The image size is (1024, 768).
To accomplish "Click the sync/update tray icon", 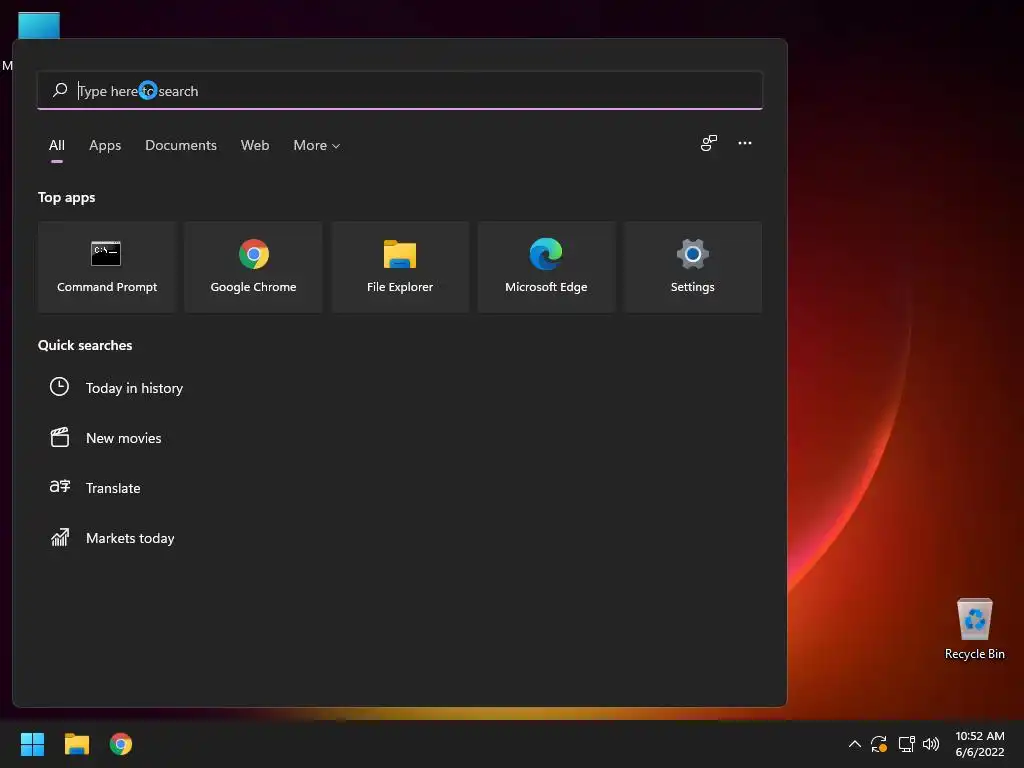I will [879, 744].
